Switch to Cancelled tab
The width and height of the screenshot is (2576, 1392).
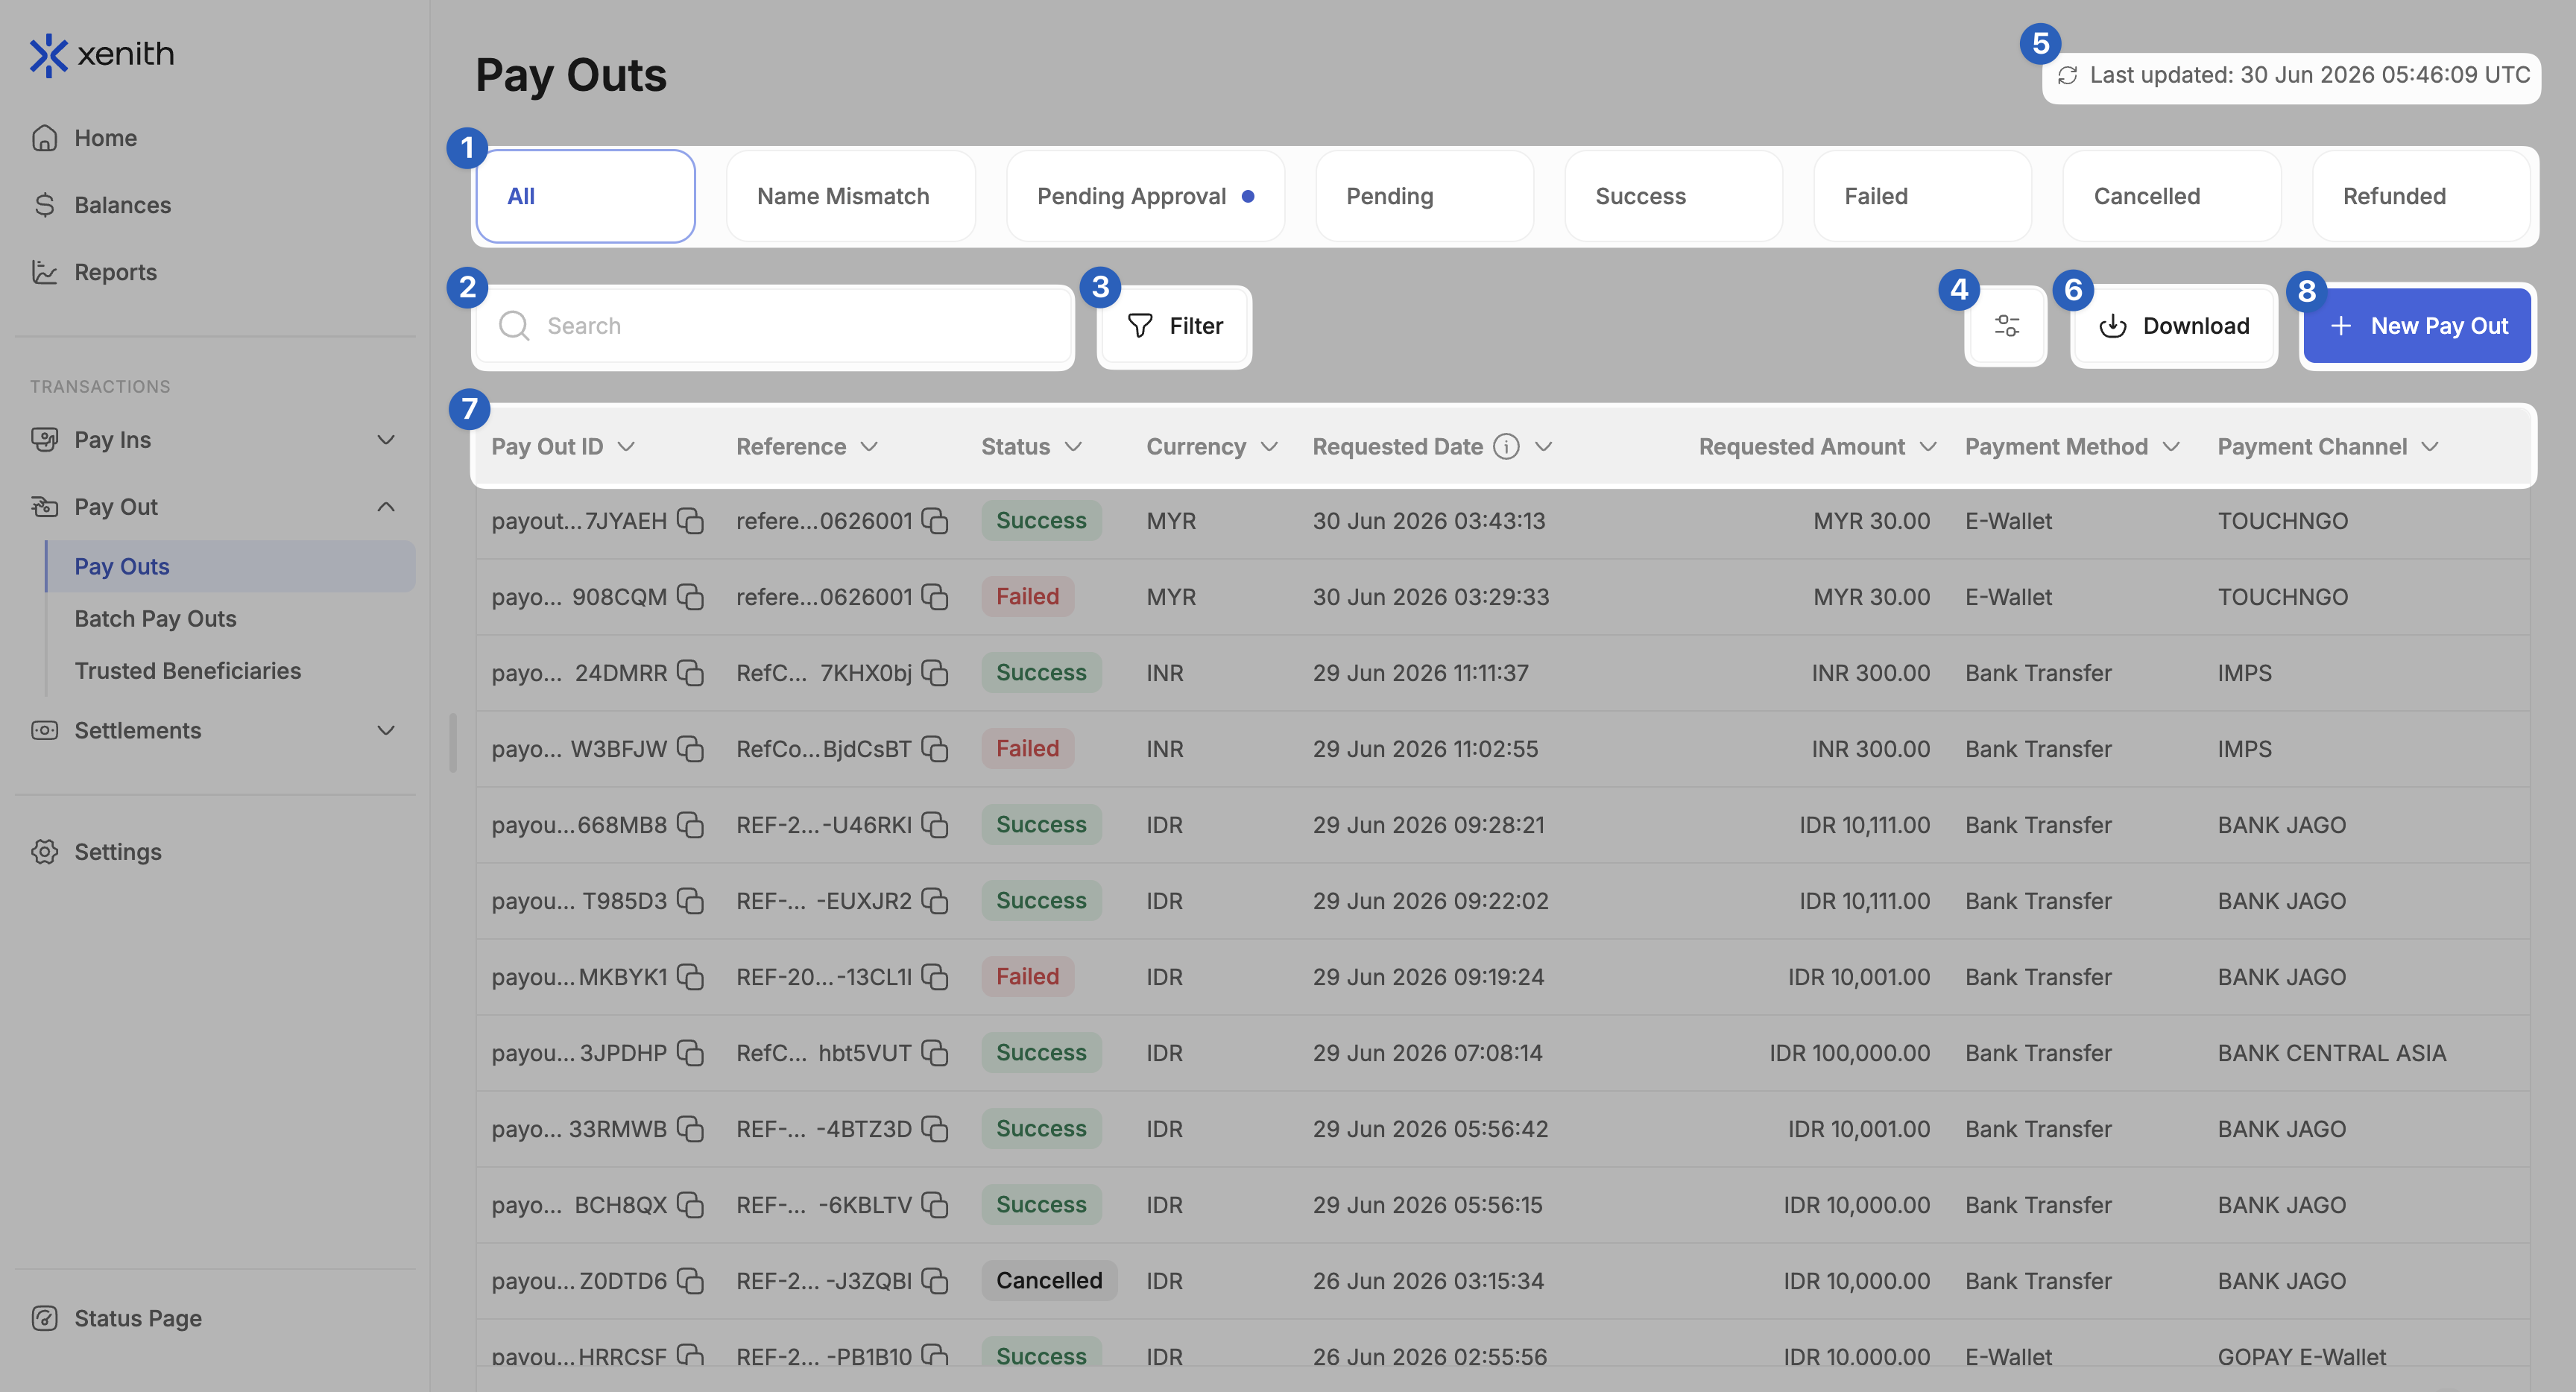pos(2172,196)
